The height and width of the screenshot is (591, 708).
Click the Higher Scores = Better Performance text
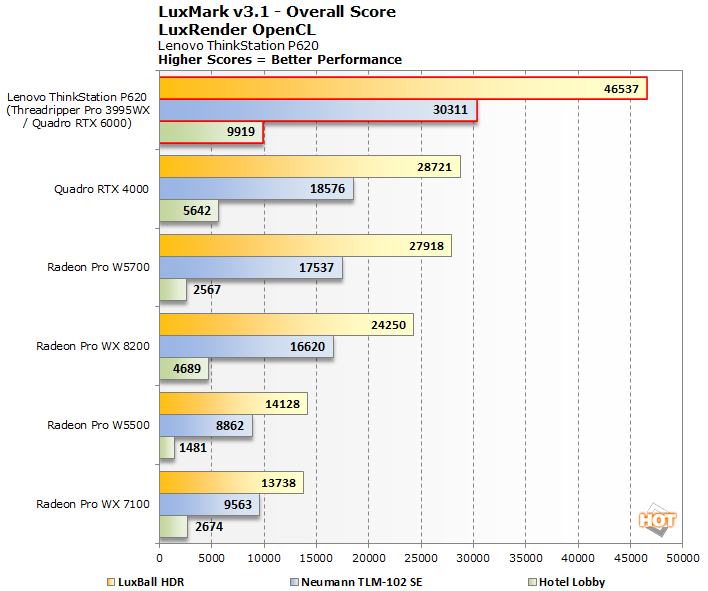pos(280,60)
